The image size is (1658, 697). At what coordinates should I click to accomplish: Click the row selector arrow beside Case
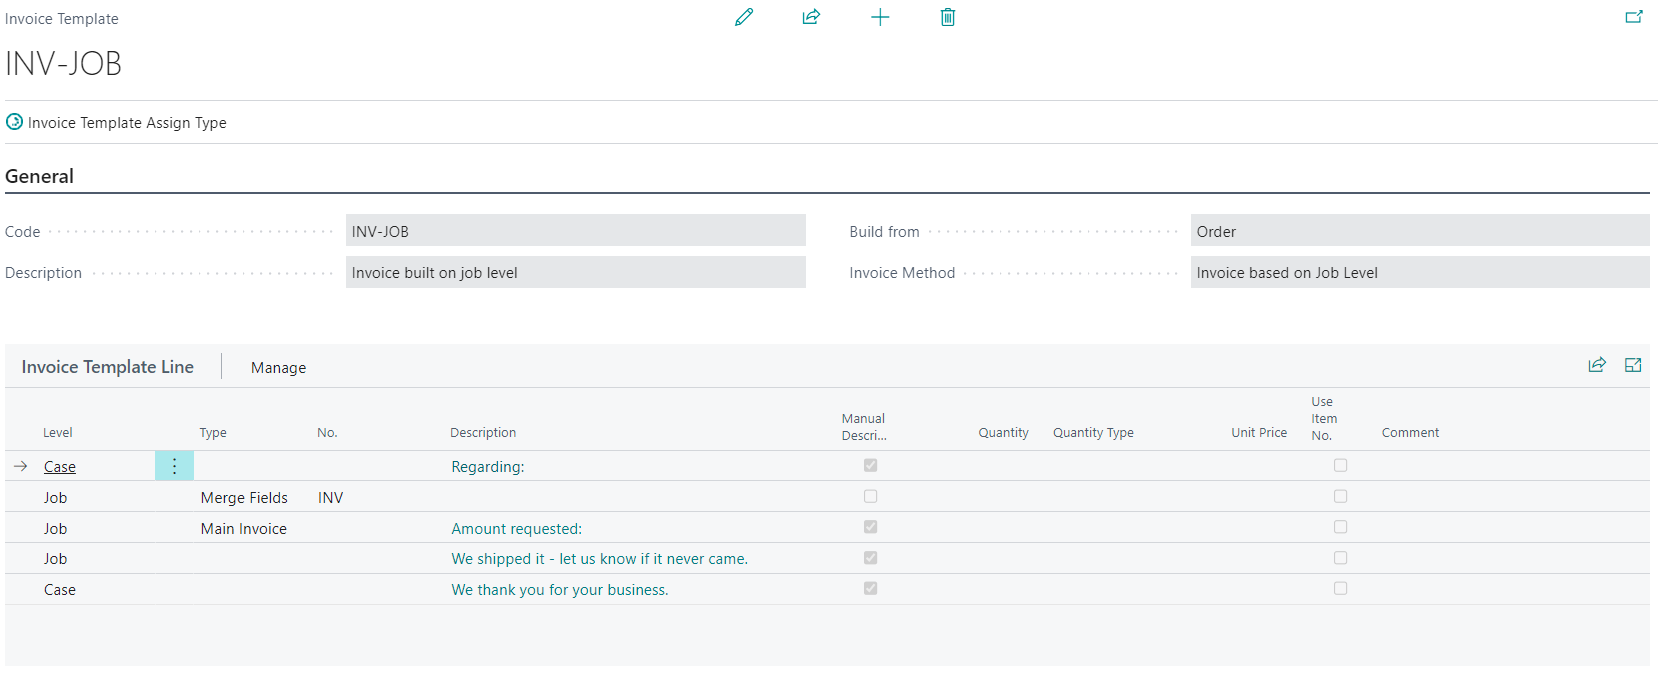point(20,466)
